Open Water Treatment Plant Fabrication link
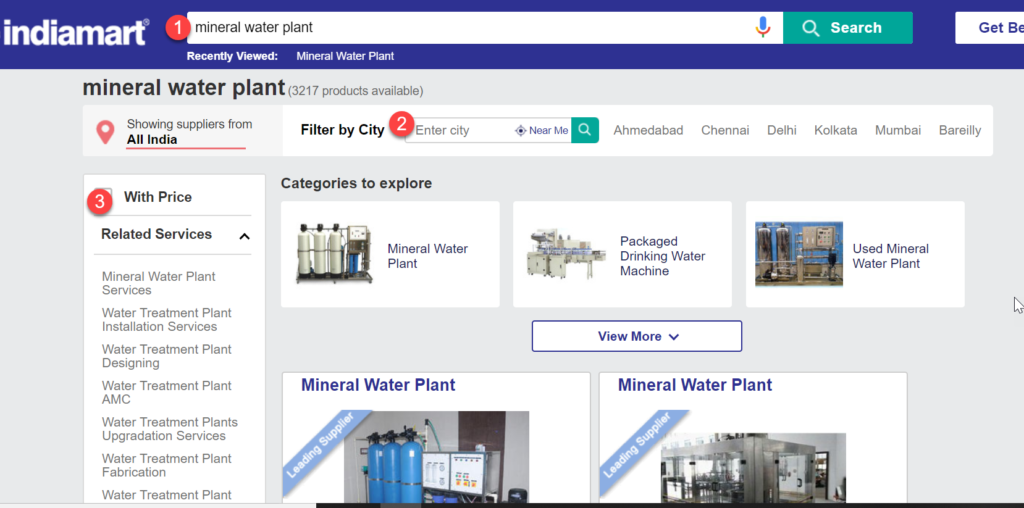The height and width of the screenshot is (508, 1024). point(167,466)
